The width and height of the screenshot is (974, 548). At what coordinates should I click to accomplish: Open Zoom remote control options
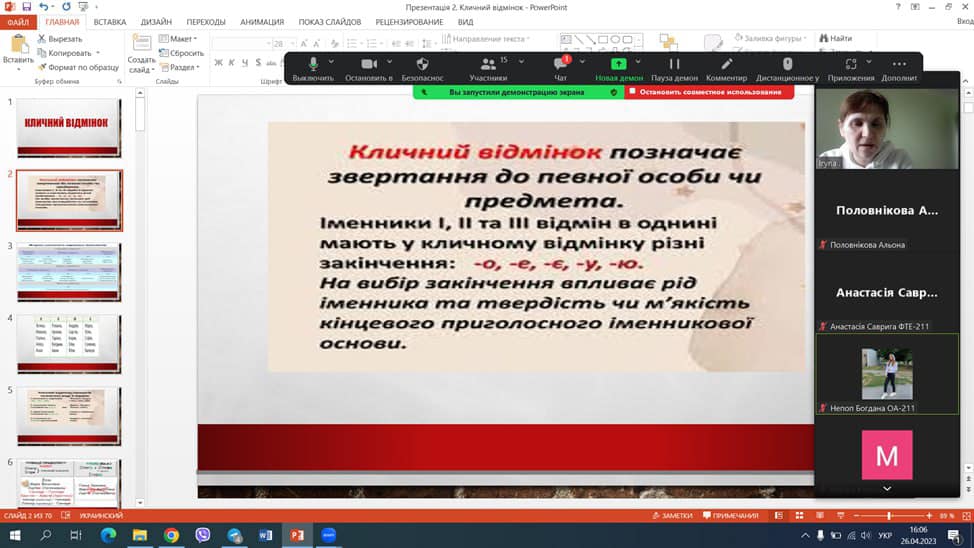[787, 65]
